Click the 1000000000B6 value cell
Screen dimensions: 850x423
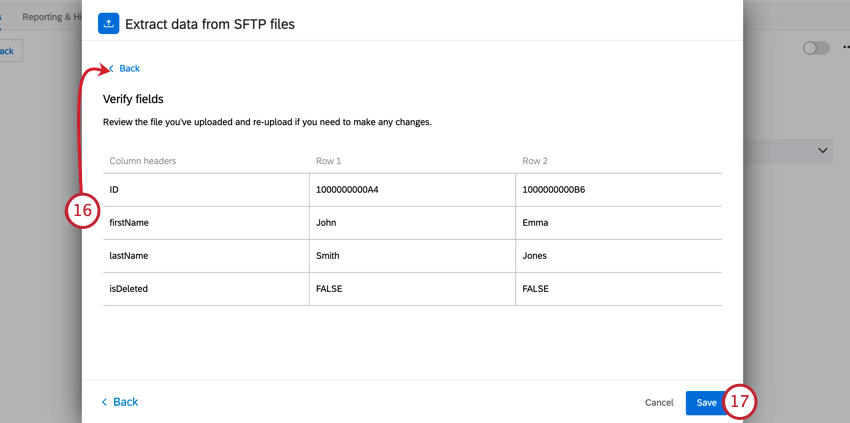click(x=619, y=190)
